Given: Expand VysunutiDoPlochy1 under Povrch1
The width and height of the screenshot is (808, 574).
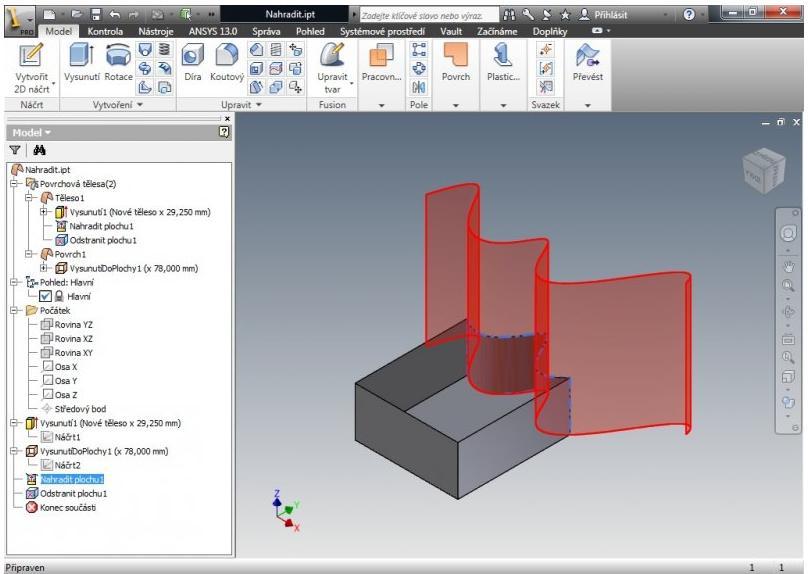Looking at the screenshot, I should click(44, 268).
